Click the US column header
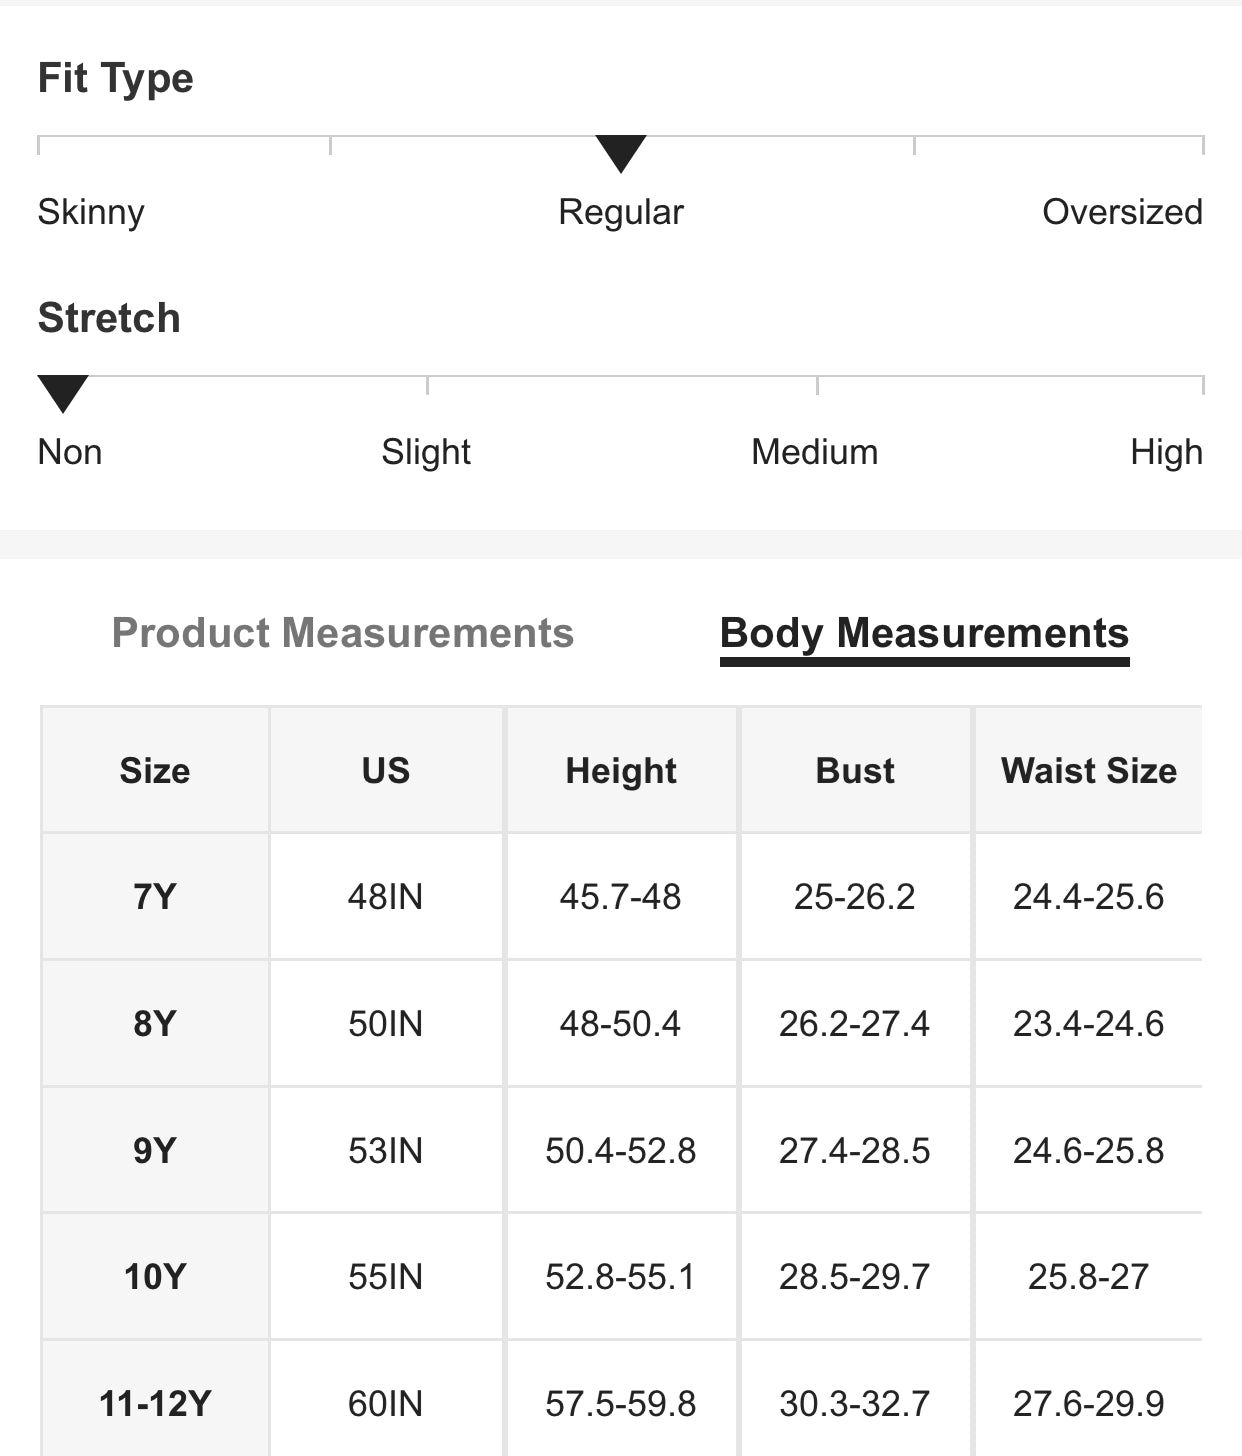This screenshot has height=1456, width=1242. click(x=386, y=771)
